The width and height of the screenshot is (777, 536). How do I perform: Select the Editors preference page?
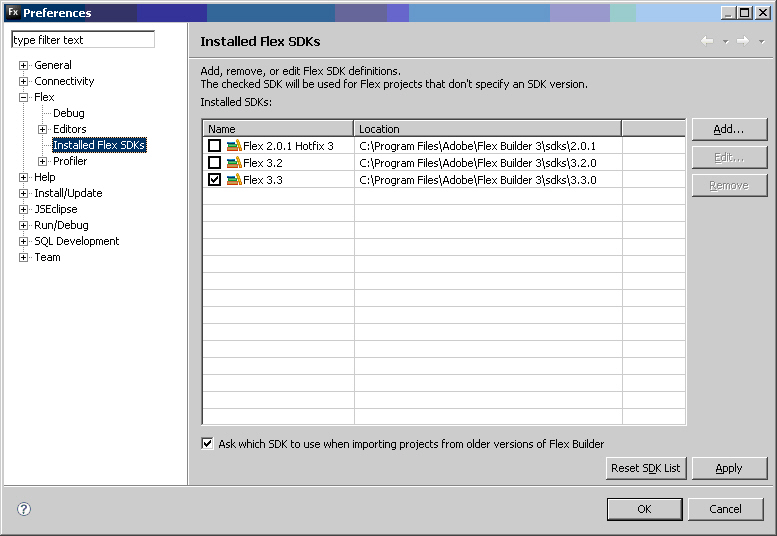point(70,129)
